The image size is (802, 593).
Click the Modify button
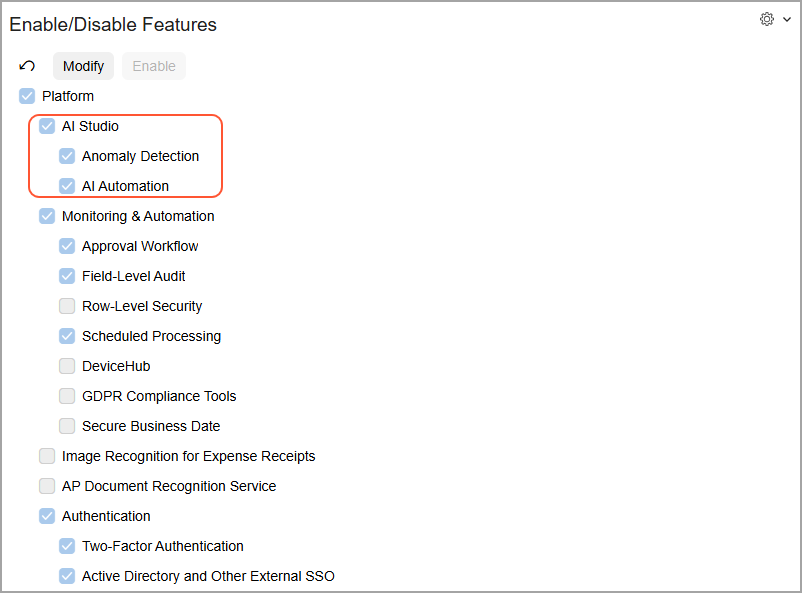[x=83, y=66]
